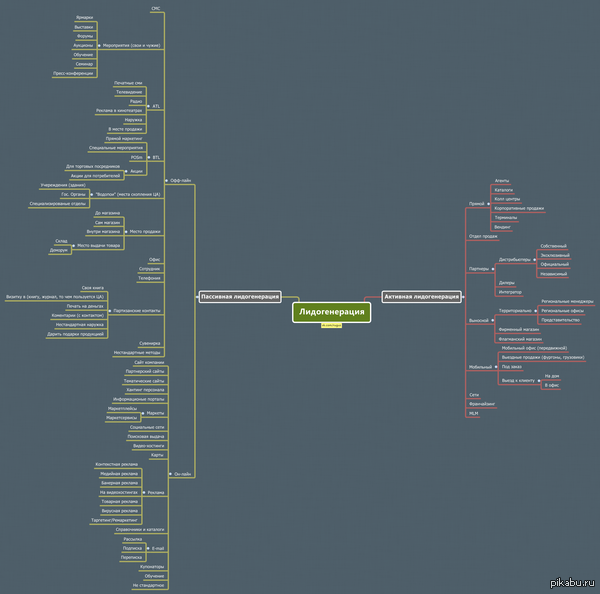Screen dimensions: 600x594
Task: Toggle the collapse dot beside Прямой
Action: [x=488, y=204]
